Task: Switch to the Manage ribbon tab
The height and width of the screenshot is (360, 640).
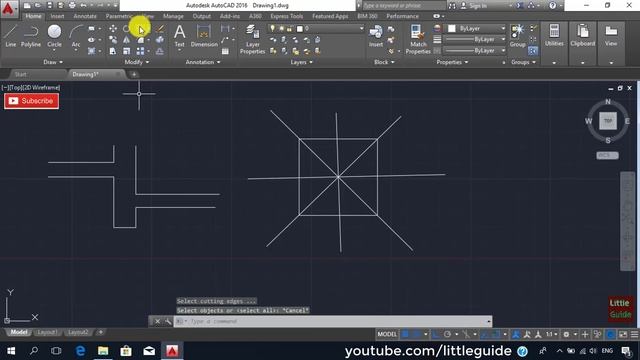Action: [x=173, y=16]
